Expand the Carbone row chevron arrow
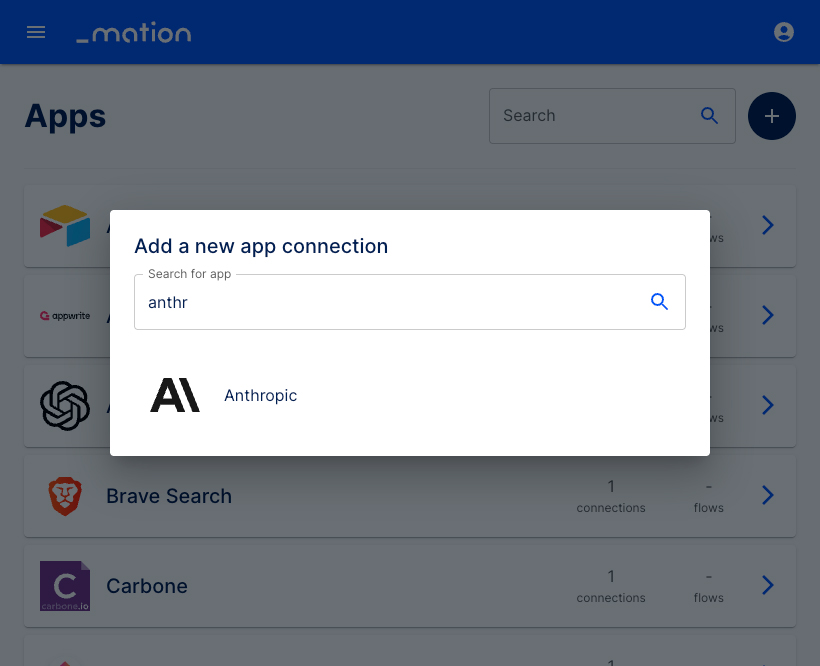 [767, 585]
